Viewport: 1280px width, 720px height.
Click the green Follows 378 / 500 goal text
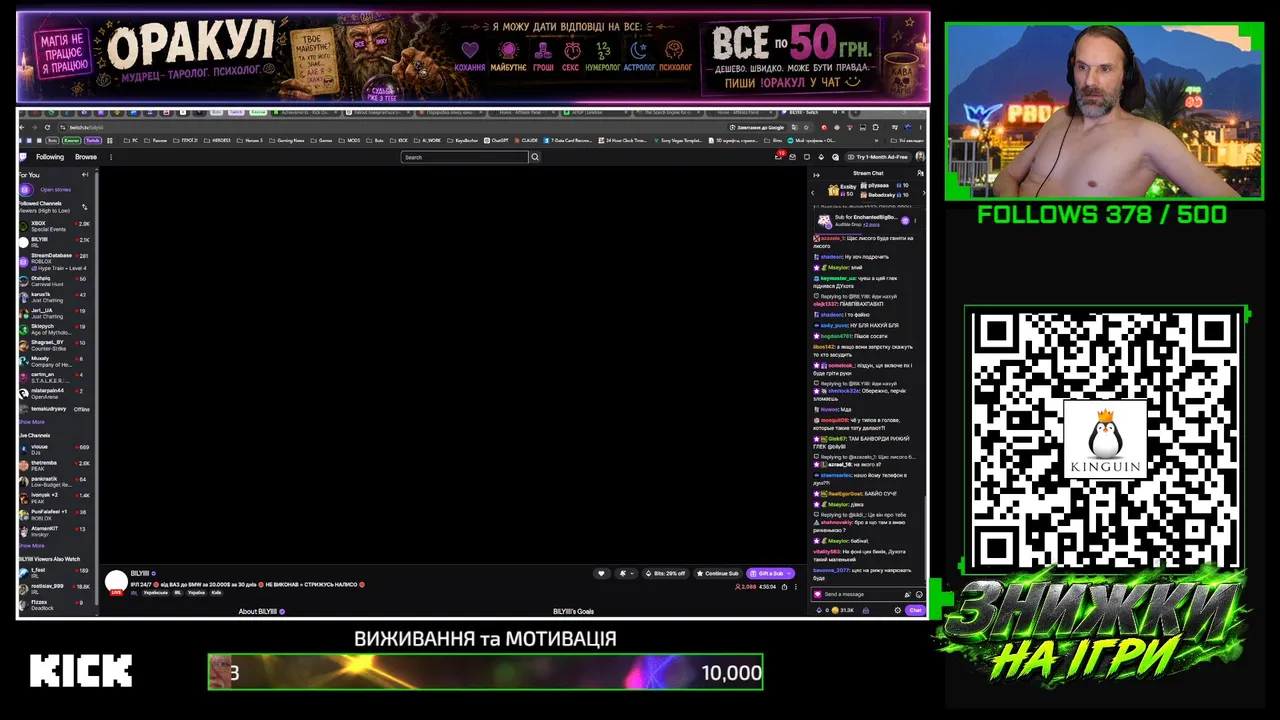(x=1102, y=214)
